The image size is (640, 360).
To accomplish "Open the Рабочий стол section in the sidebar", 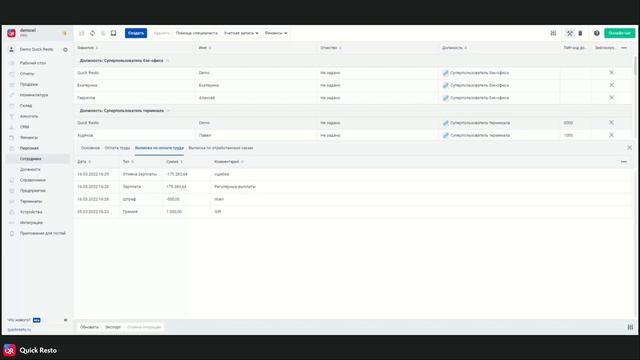I will pos(33,63).
